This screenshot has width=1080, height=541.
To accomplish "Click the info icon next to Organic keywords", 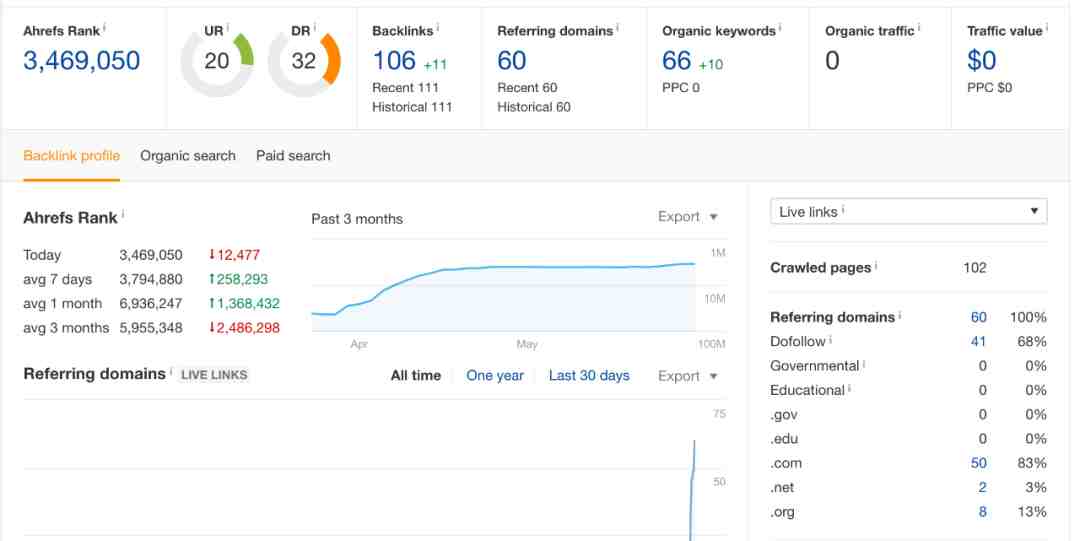I will click(780, 28).
